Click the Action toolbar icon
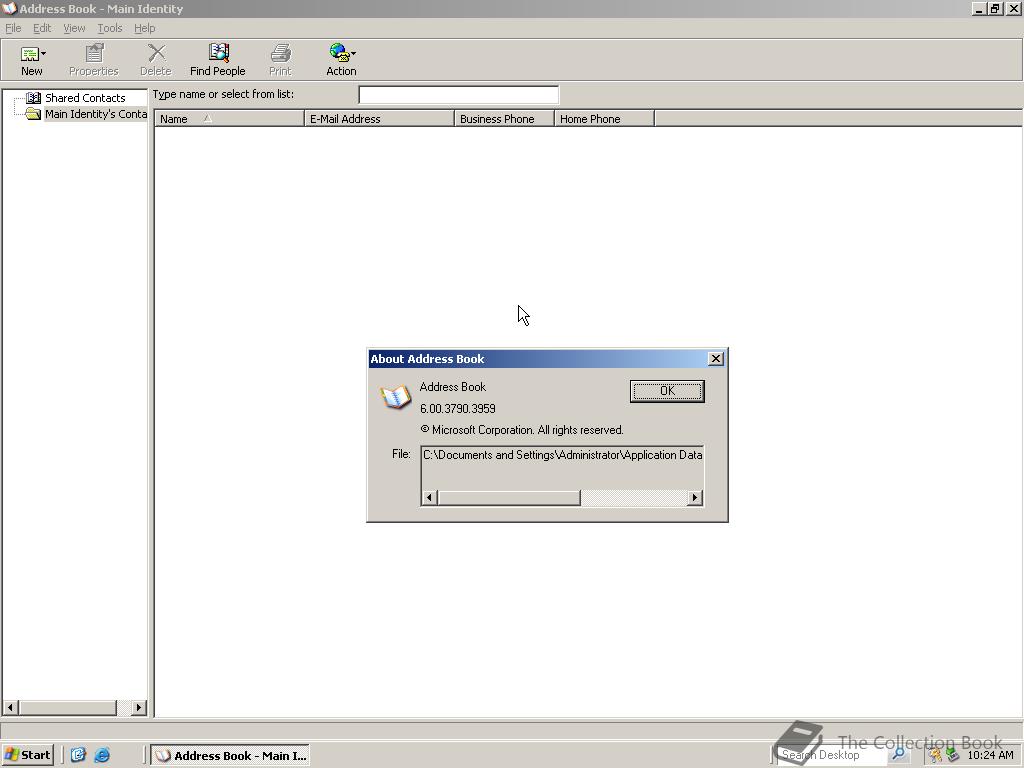The width and height of the screenshot is (1024, 768). pos(340,54)
